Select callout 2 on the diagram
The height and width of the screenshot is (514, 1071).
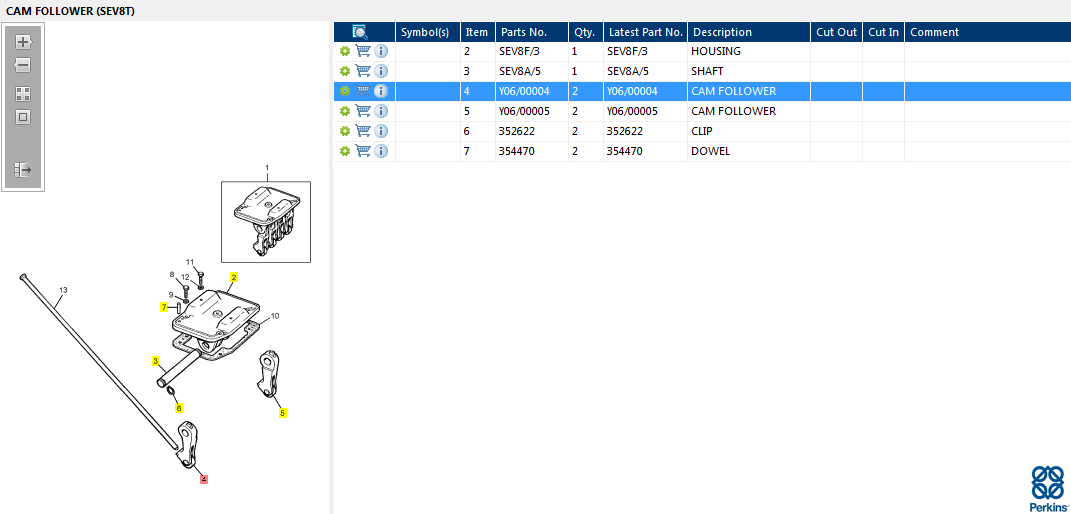pos(234,277)
